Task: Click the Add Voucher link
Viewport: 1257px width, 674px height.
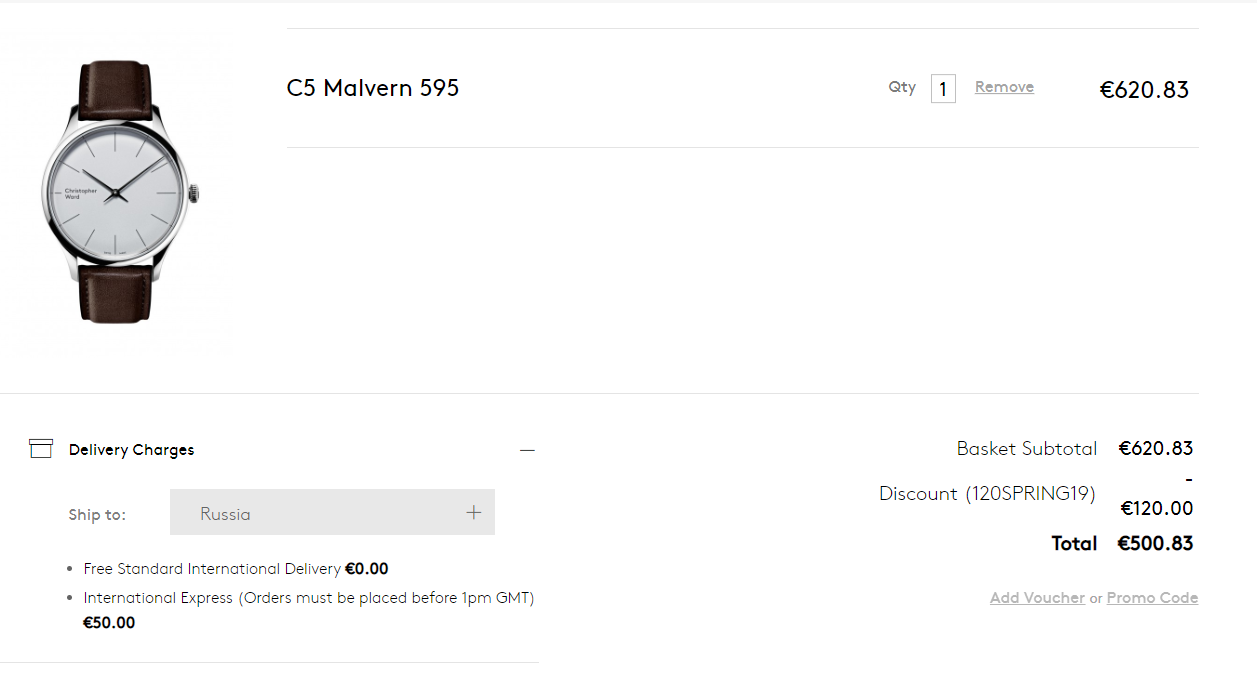Action: (x=1037, y=598)
